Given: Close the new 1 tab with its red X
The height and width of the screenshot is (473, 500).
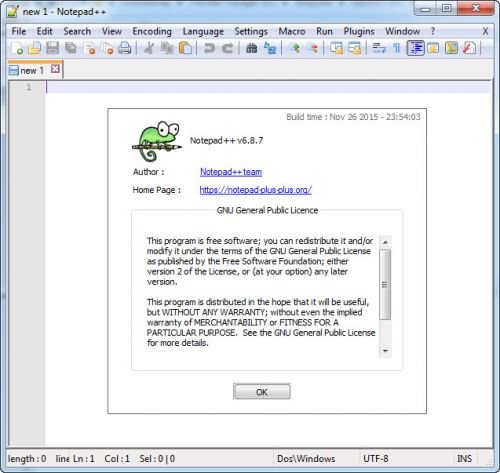Looking at the screenshot, I should (x=55, y=69).
